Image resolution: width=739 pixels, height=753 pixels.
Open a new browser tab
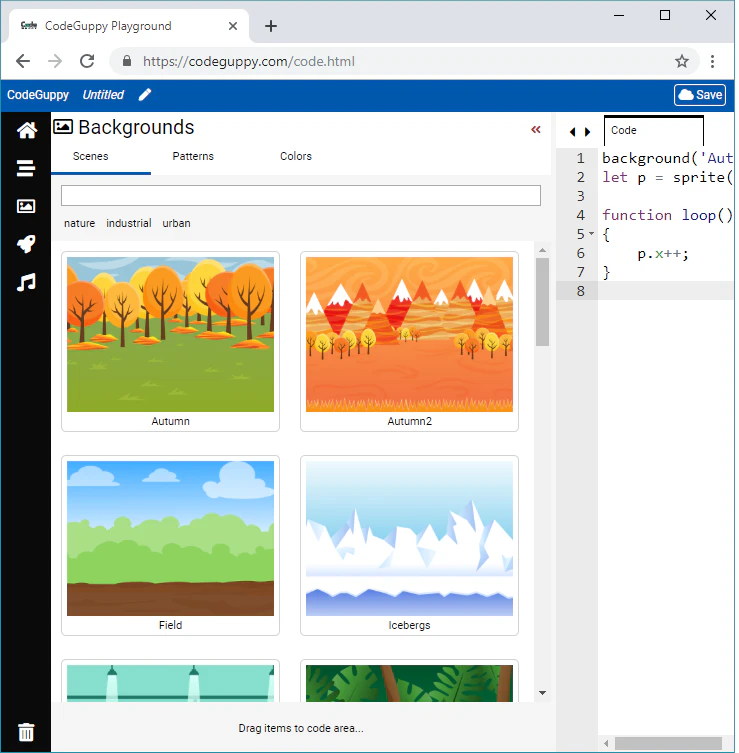[271, 26]
